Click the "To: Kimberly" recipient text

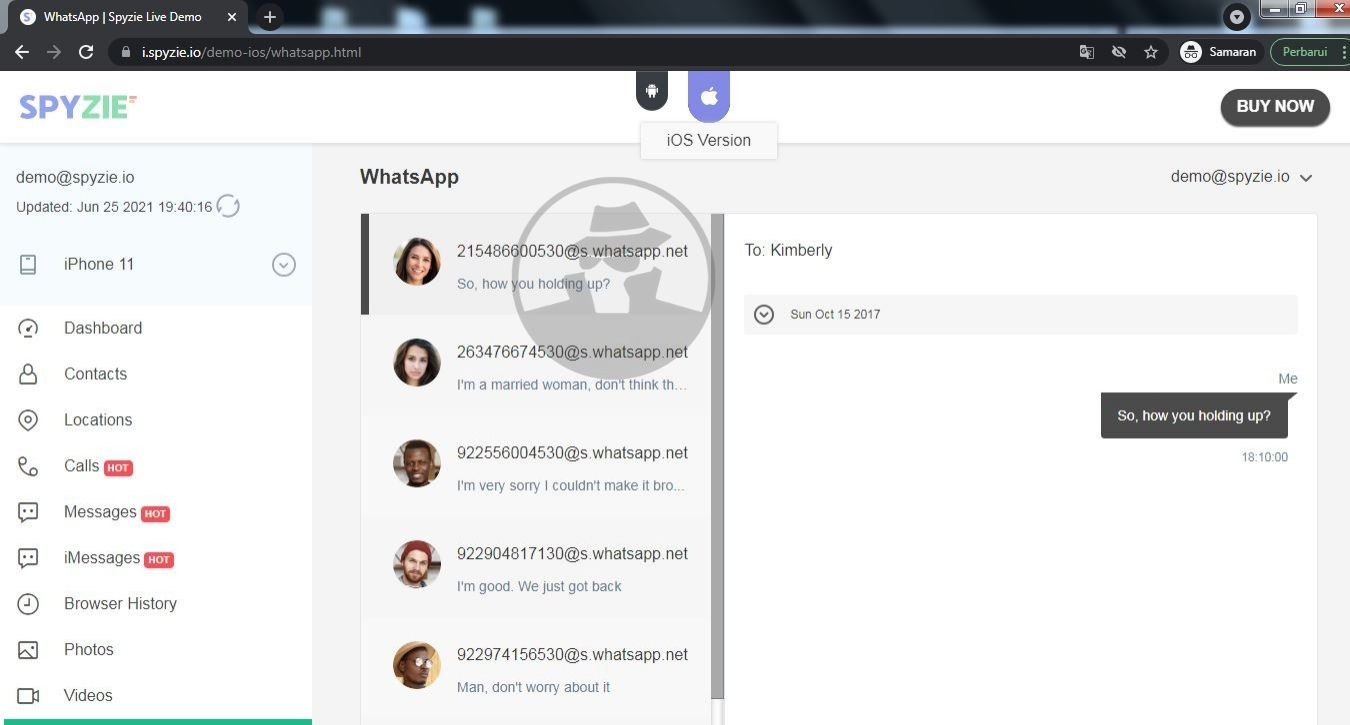(x=788, y=250)
